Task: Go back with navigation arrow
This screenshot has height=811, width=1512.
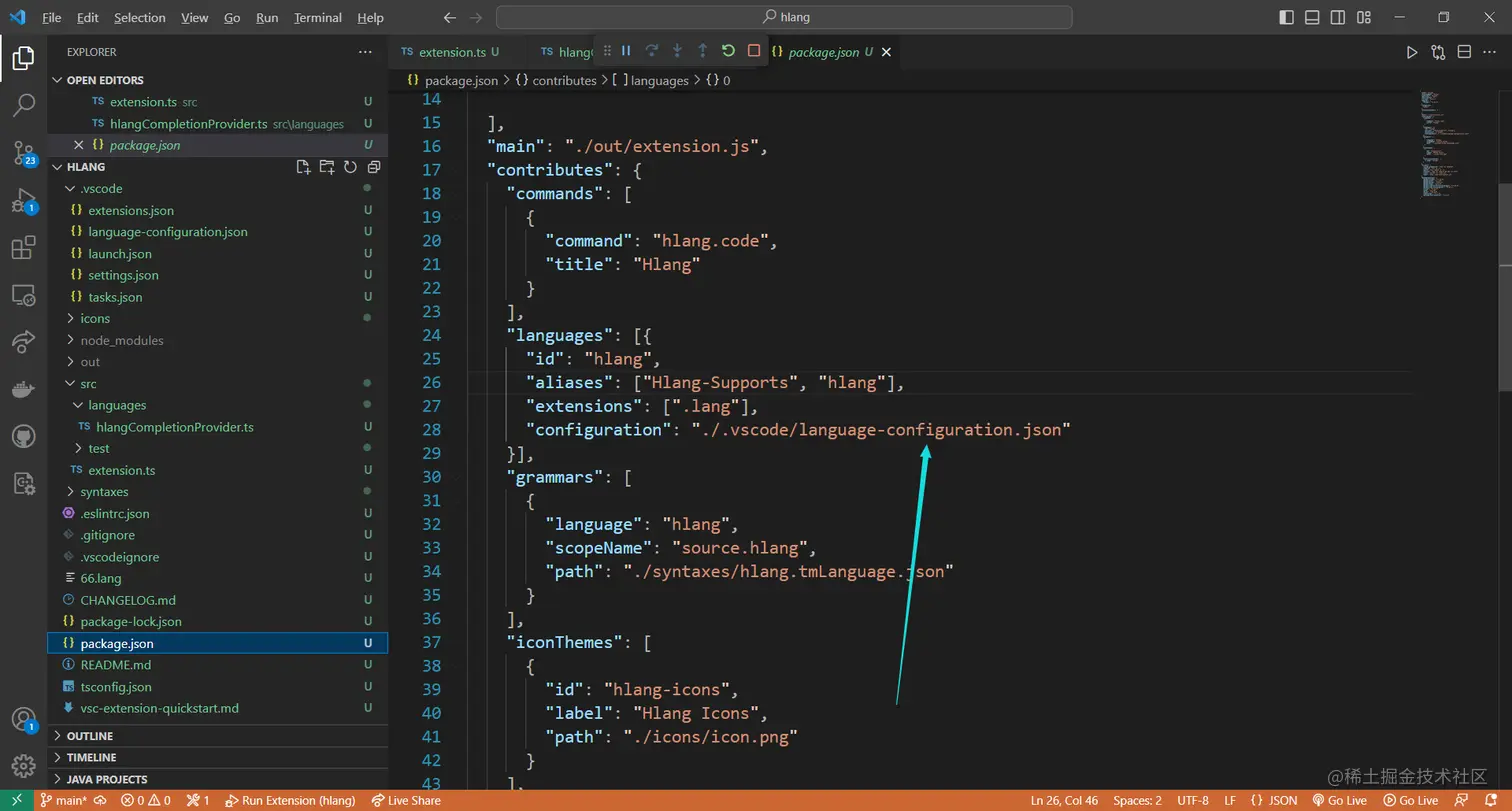Action: pos(450,17)
